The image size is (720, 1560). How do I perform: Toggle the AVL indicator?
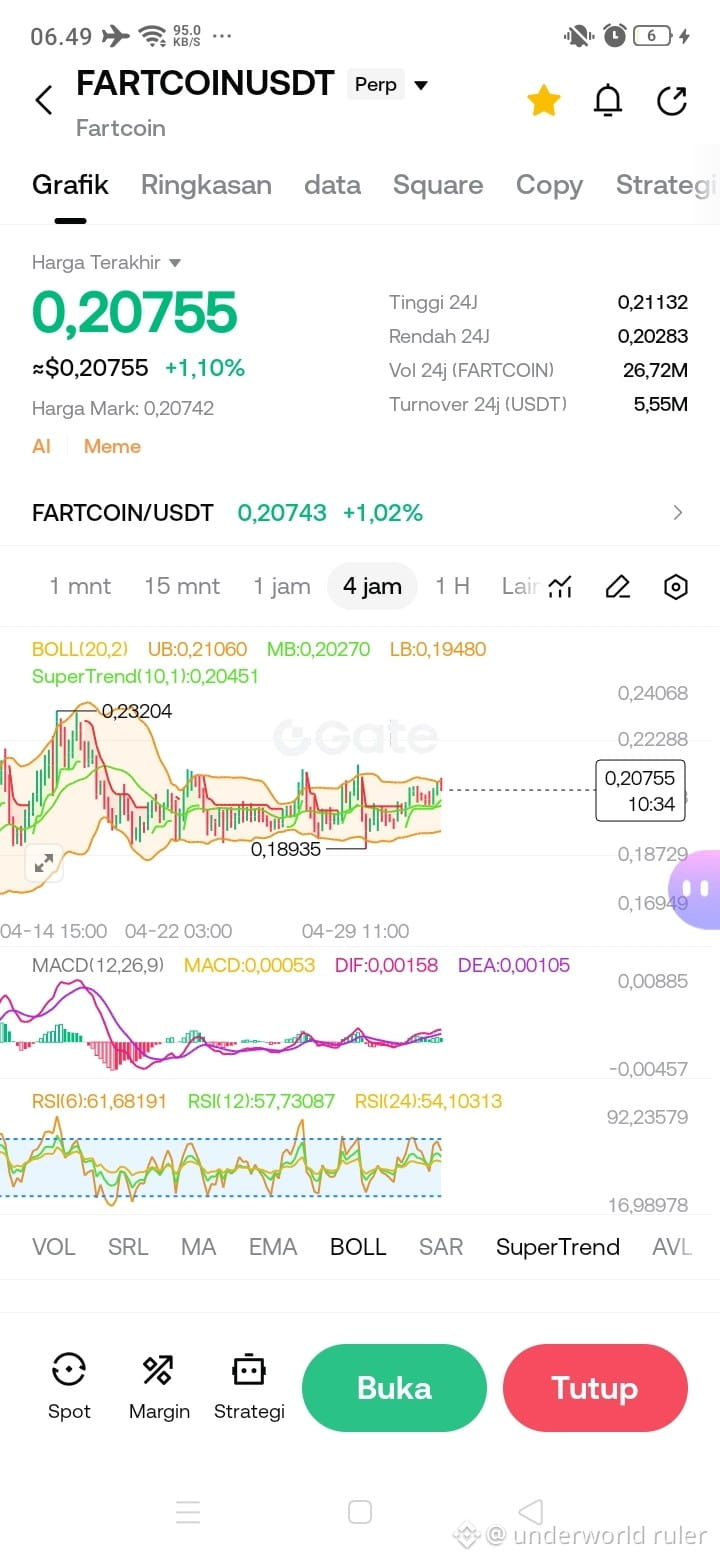[672, 1247]
